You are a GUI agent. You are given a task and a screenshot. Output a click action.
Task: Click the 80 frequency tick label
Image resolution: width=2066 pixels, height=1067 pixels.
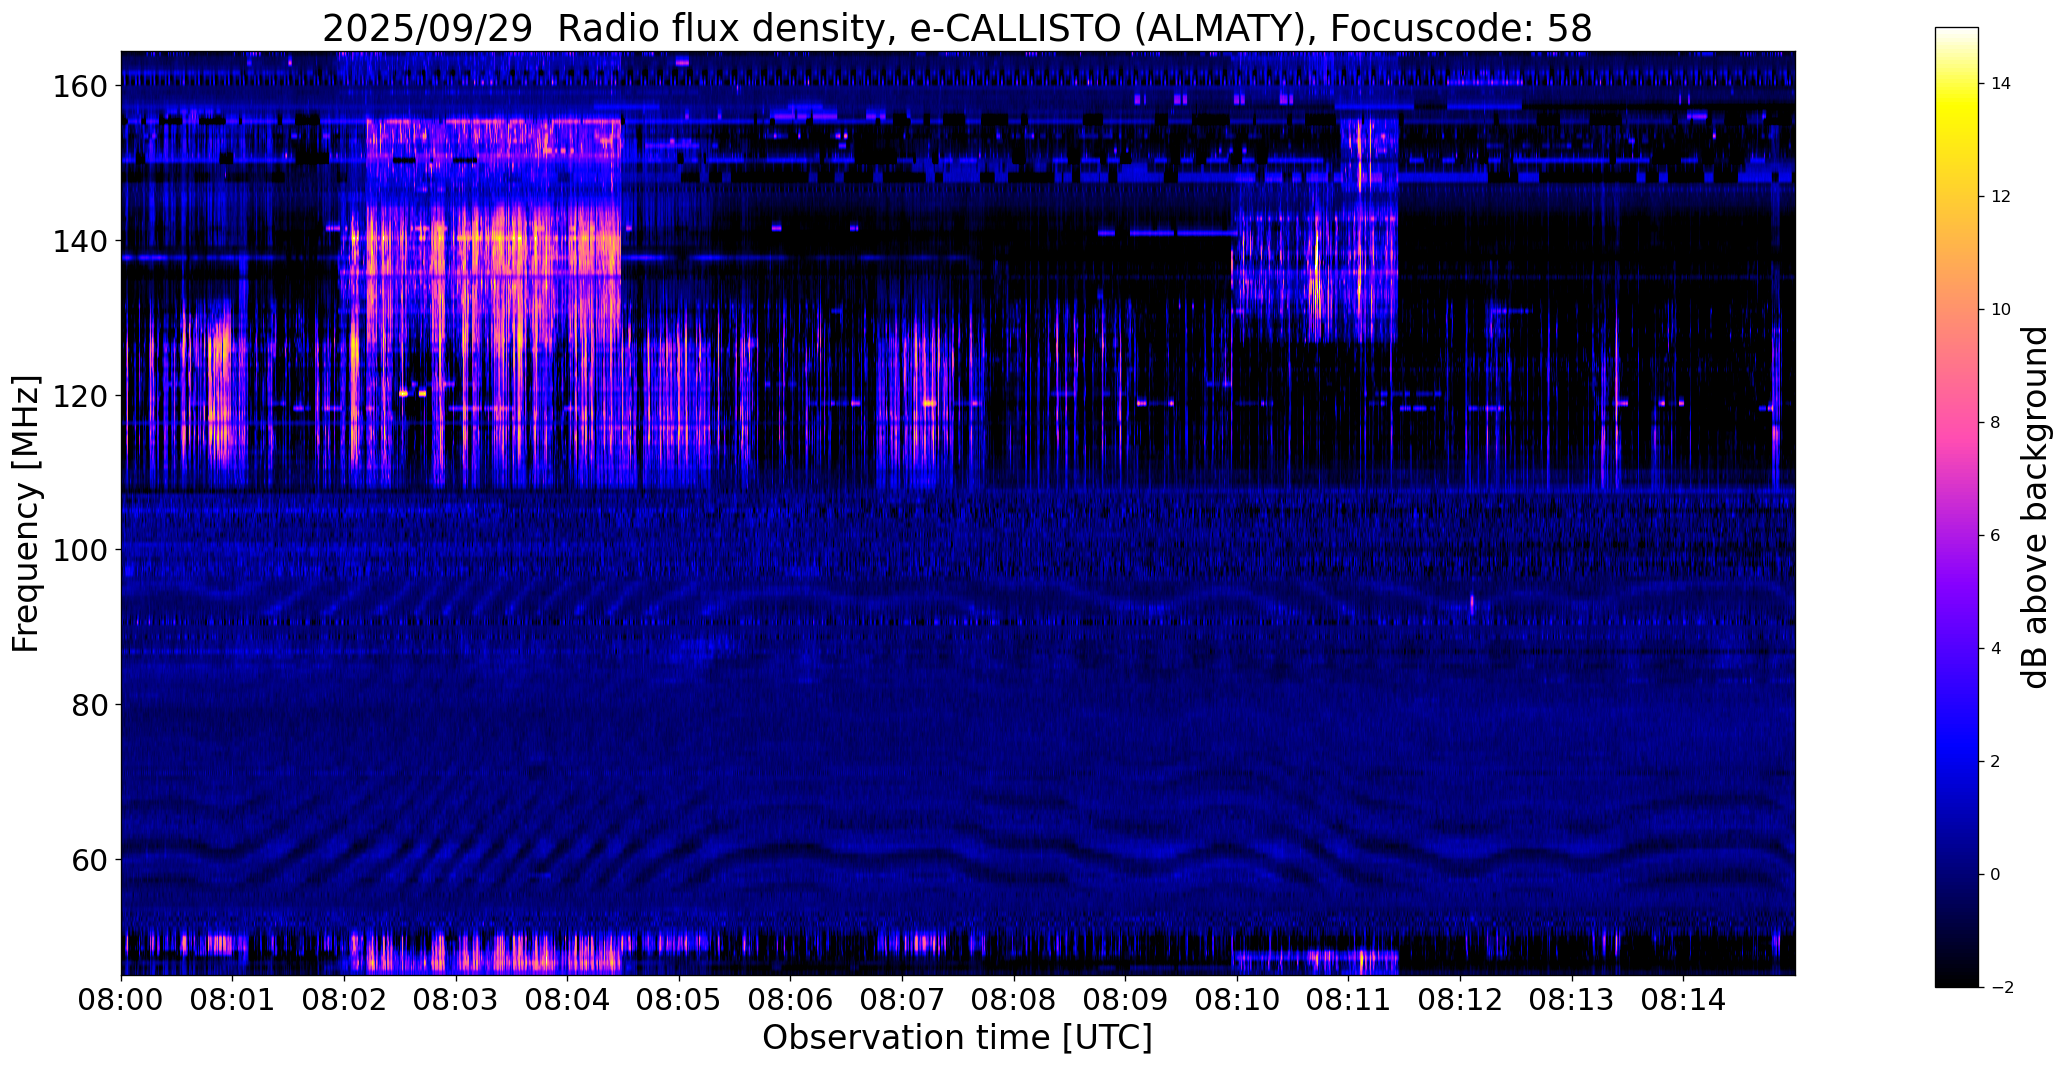(x=89, y=705)
